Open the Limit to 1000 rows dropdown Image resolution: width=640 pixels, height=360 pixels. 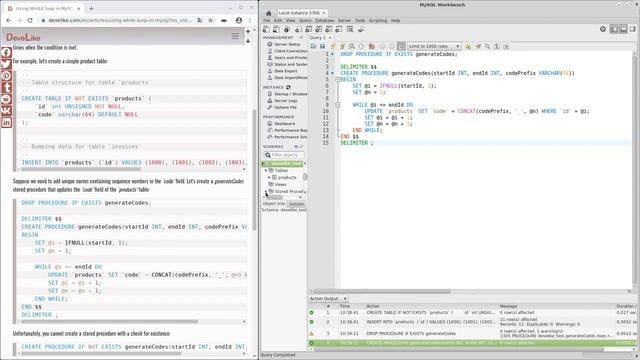click(x=434, y=47)
